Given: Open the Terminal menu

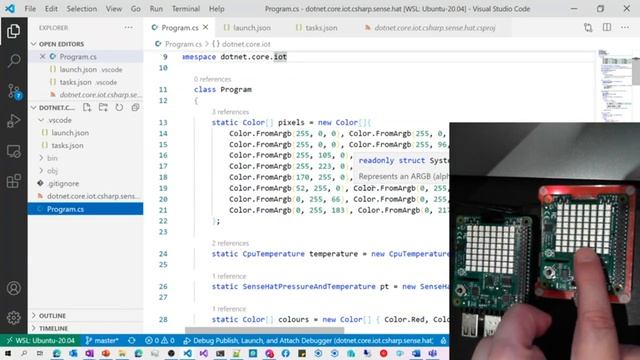Looking at the screenshot, I should click(x=186, y=9).
